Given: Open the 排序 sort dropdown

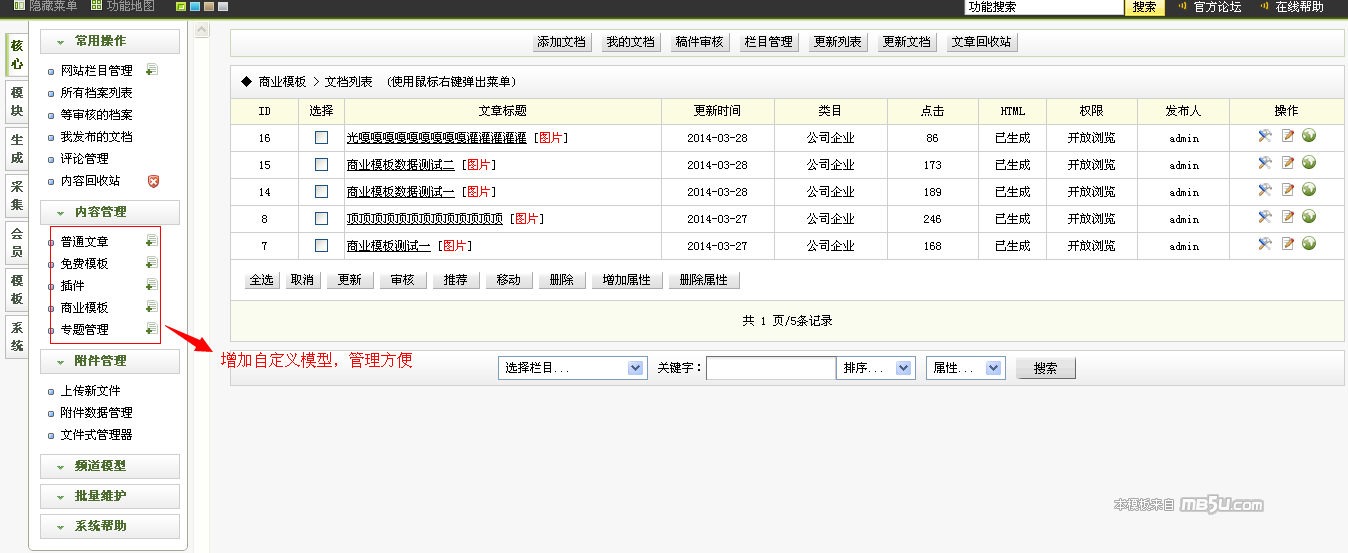Looking at the screenshot, I should coord(876,368).
